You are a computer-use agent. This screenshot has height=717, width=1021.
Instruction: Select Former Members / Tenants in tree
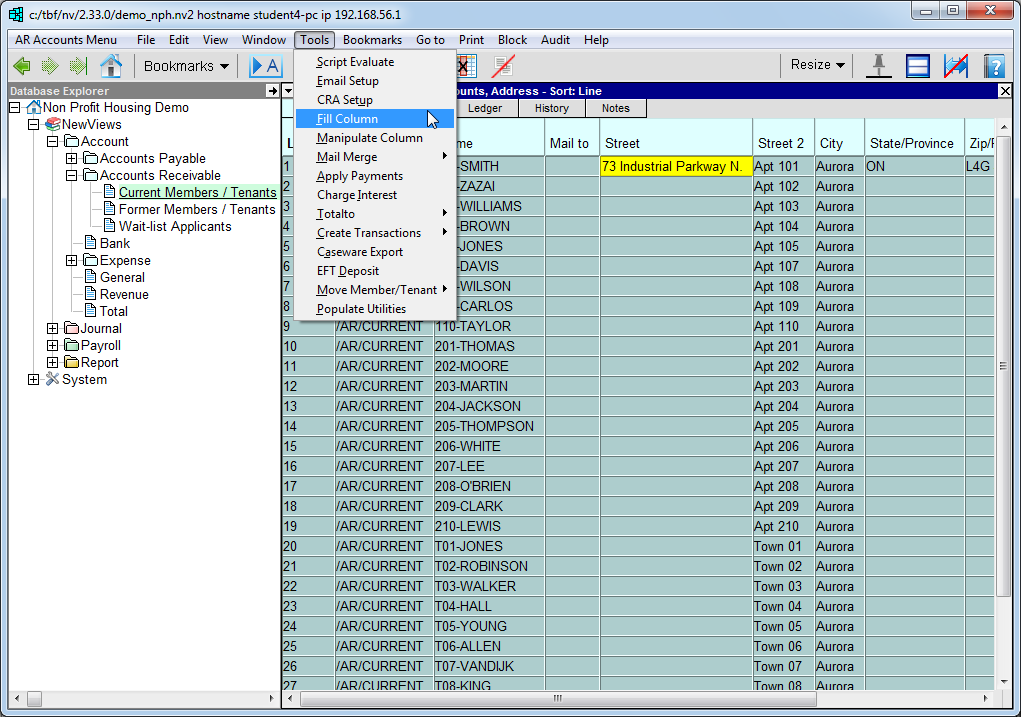[x=197, y=209]
